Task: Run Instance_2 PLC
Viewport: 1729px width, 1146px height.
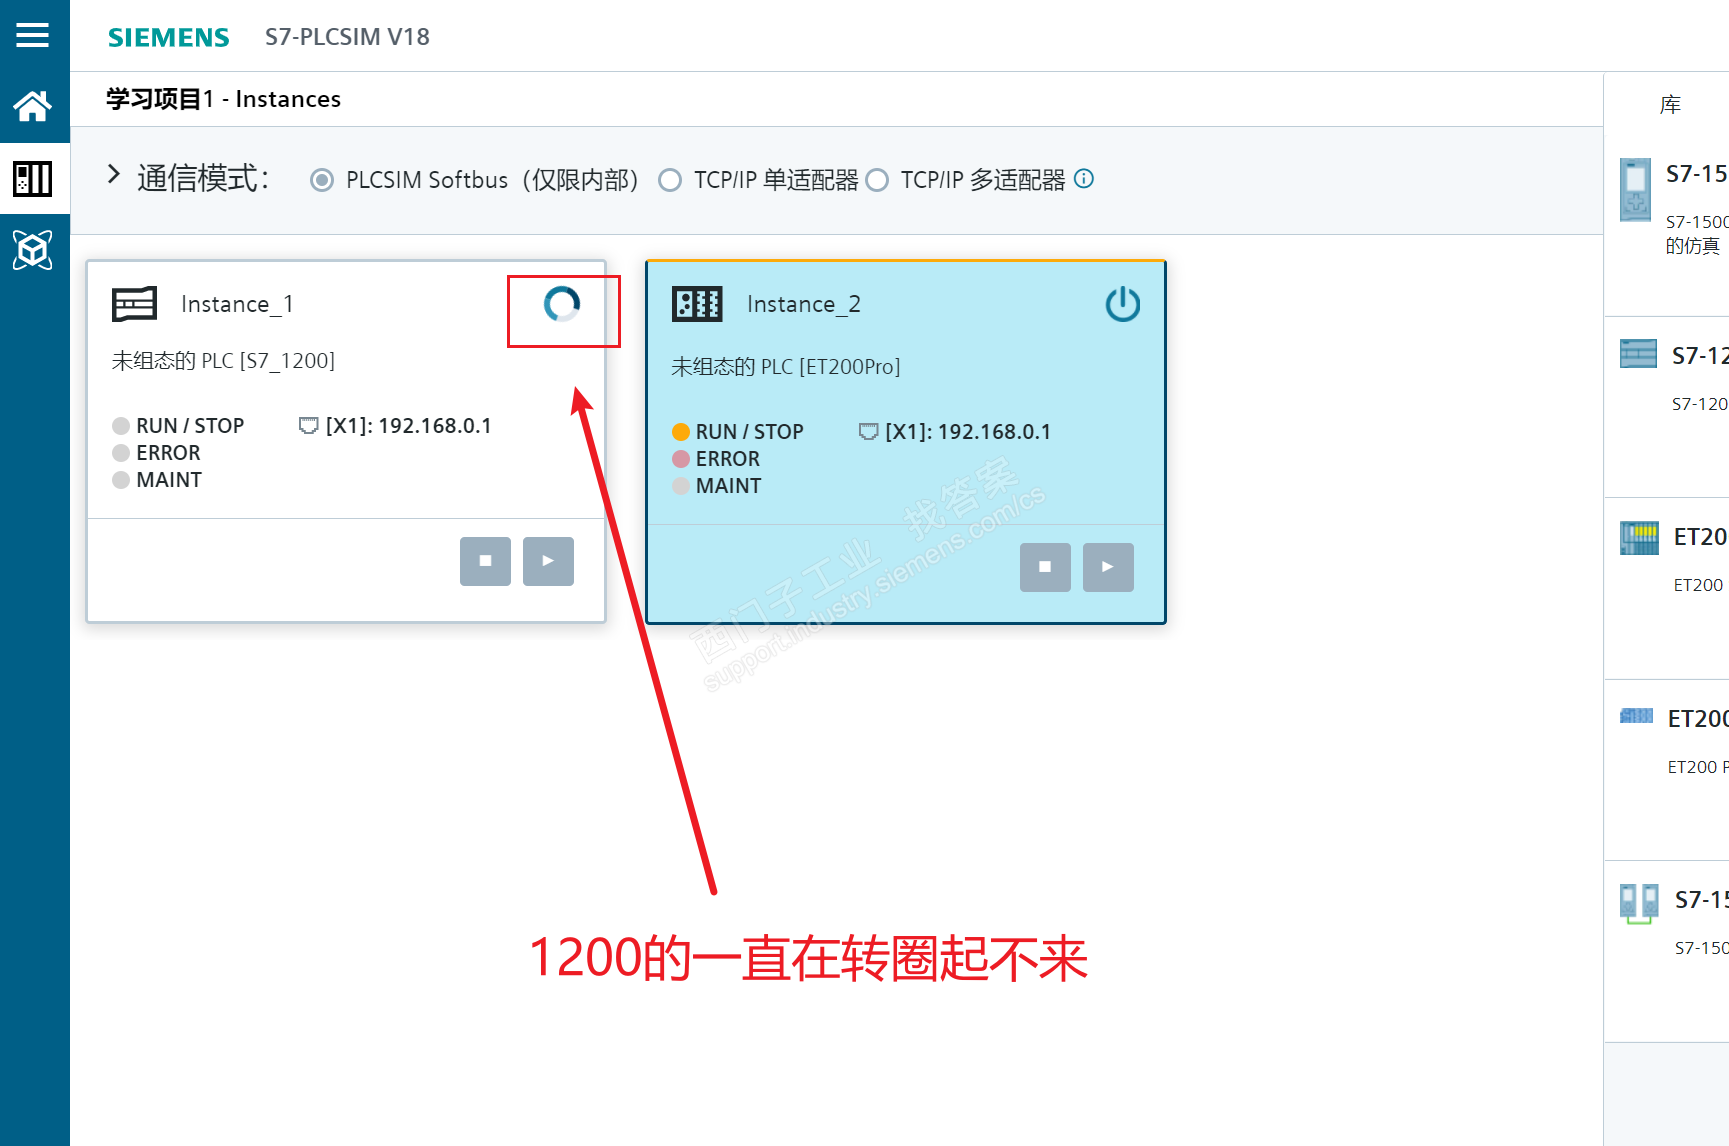Action: click(x=1108, y=567)
